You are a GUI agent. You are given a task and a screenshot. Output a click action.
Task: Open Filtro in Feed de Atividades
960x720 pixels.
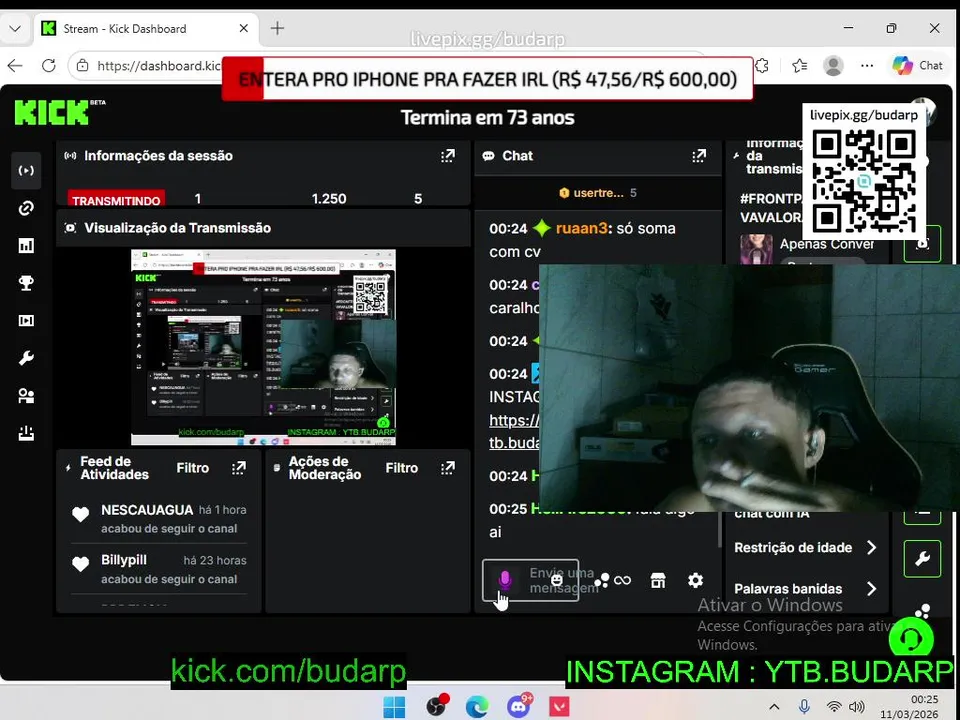point(193,468)
